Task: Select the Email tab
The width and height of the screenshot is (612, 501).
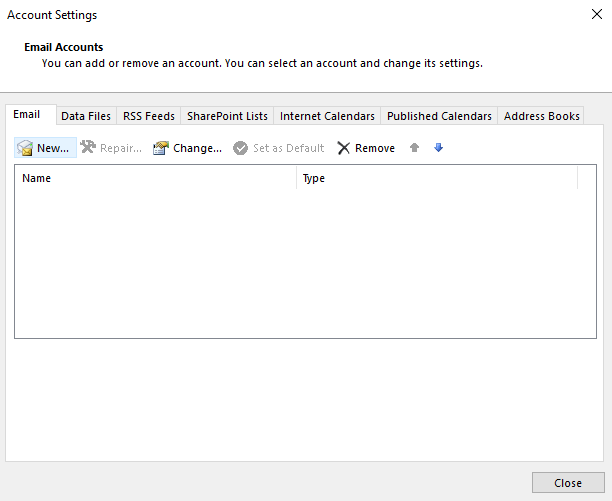Action: click(27, 115)
